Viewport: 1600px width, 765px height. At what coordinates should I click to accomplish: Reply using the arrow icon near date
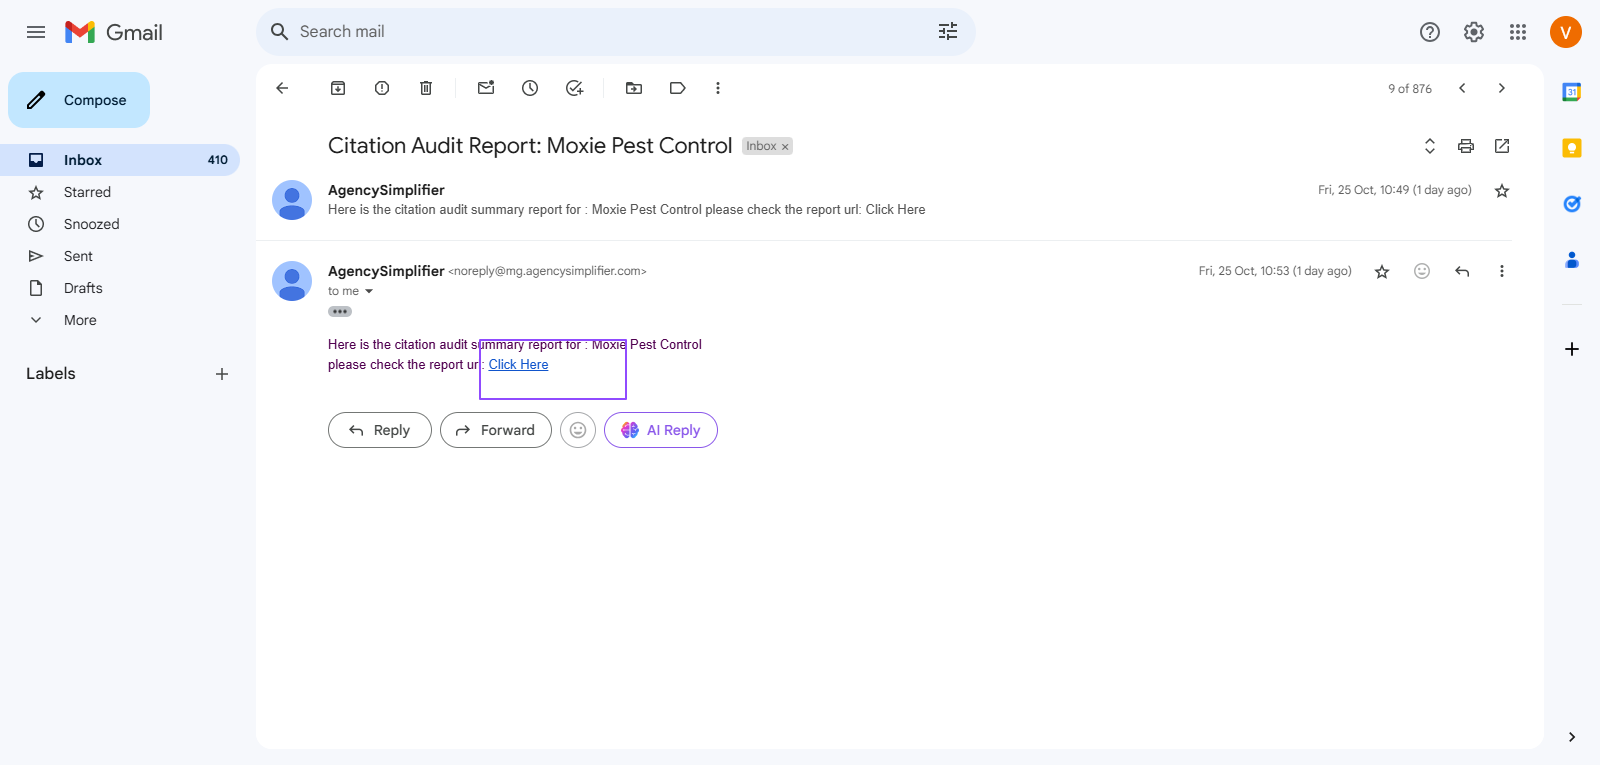click(1462, 271)
